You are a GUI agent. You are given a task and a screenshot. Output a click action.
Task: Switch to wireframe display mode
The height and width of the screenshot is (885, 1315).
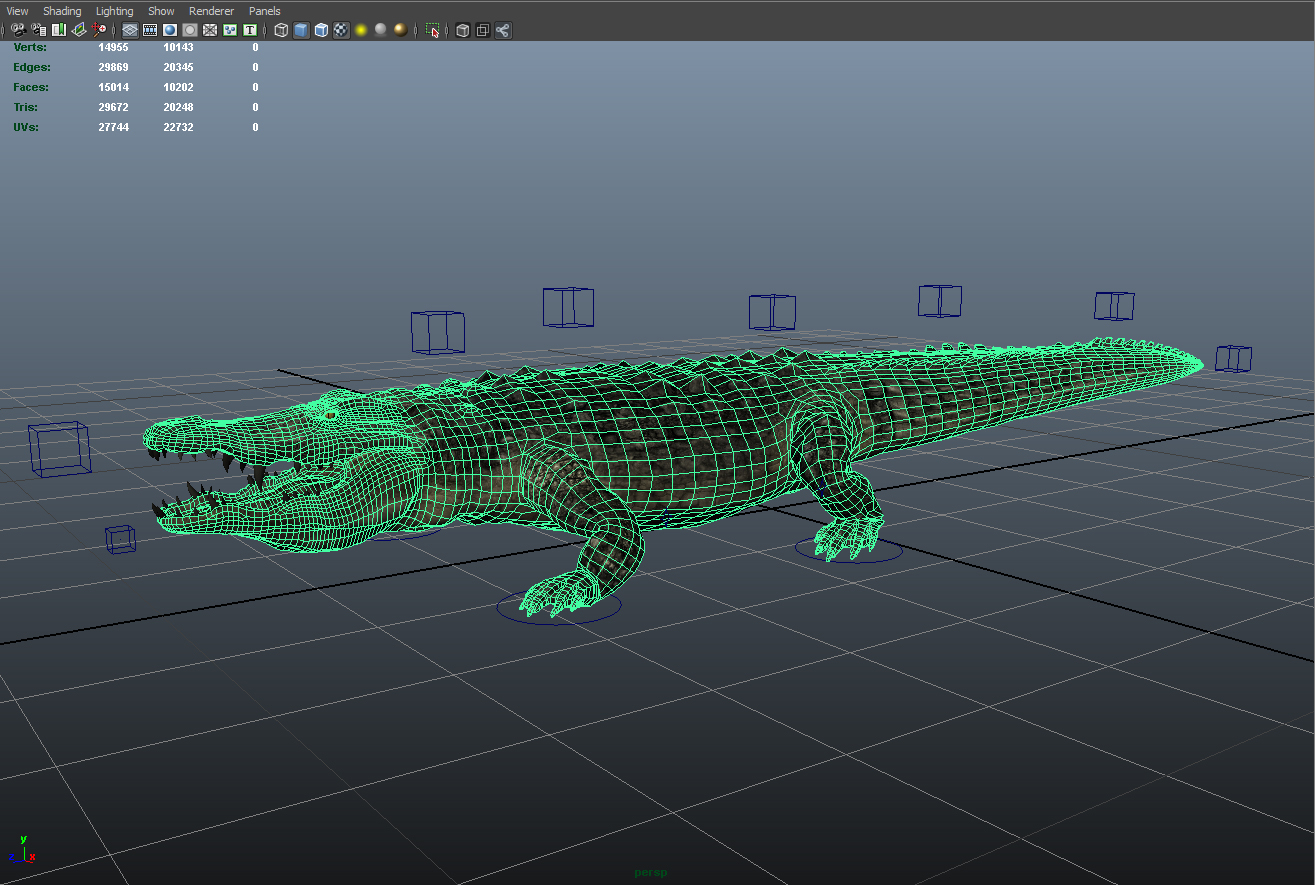(x=281, y=30)
